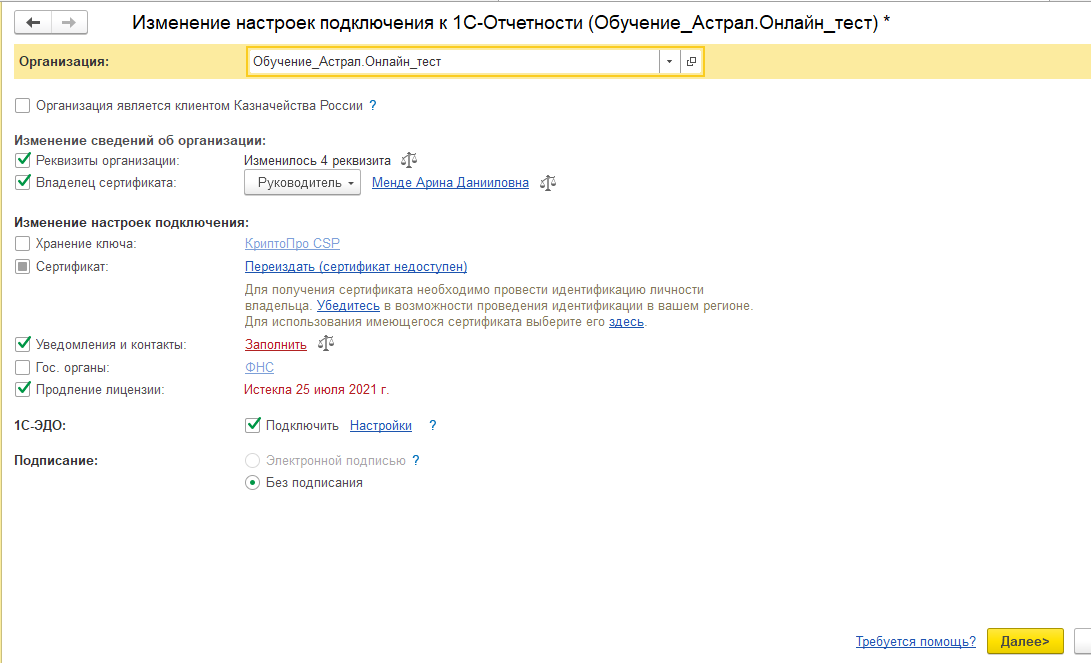Click scales icon next to Реквизиты организации
The image size is (1091, 663).
pyautogui.click(x=408, y=160)
